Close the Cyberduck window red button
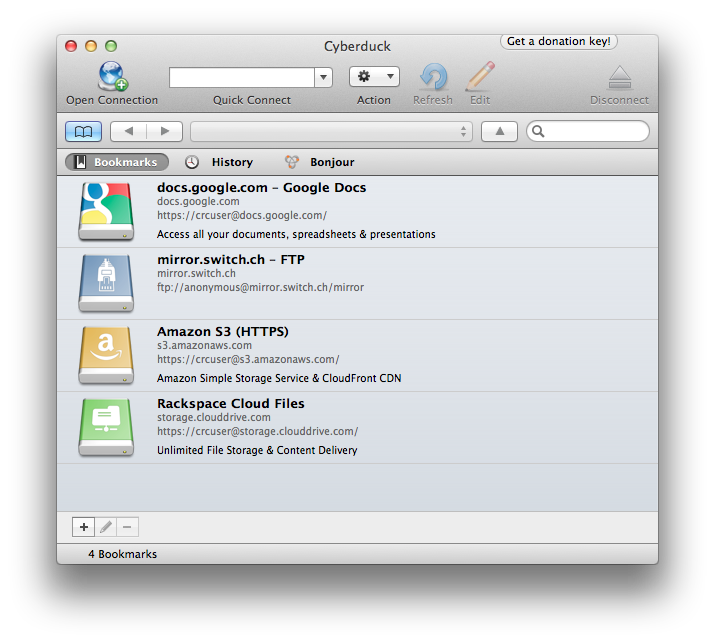 [x=71, y=46]
